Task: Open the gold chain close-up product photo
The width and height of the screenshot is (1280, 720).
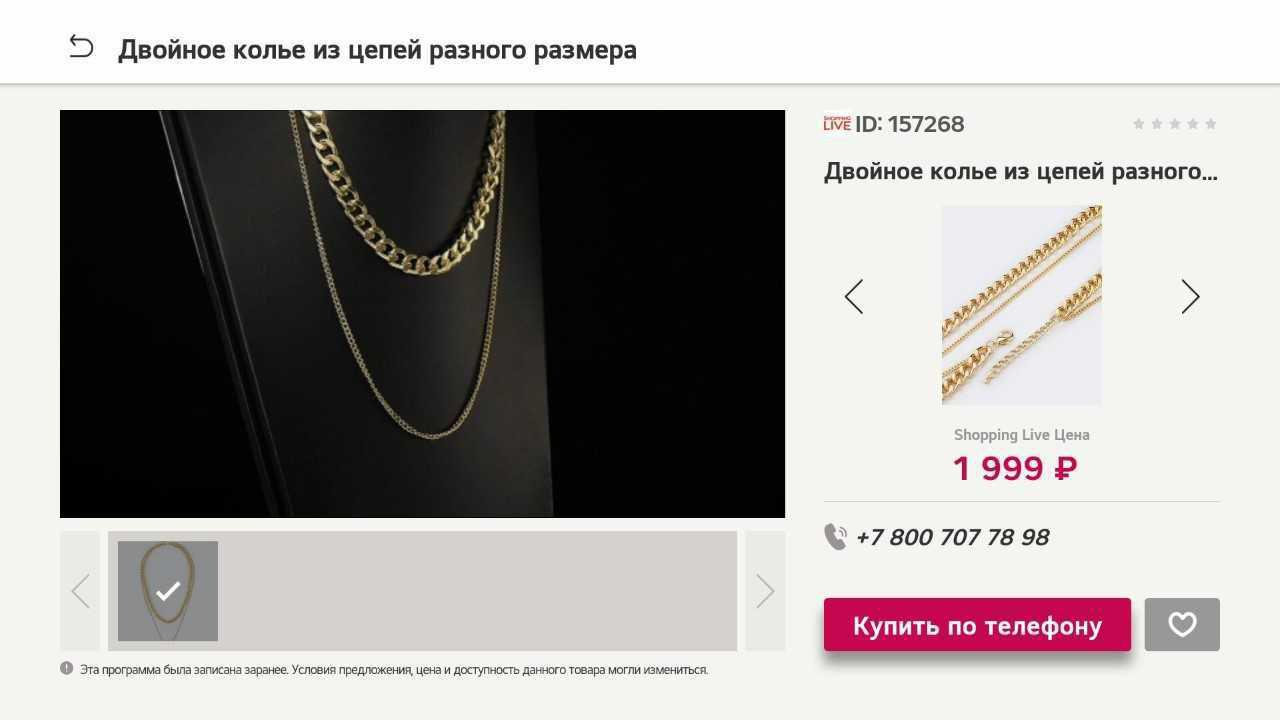Action: [1022, 305]
